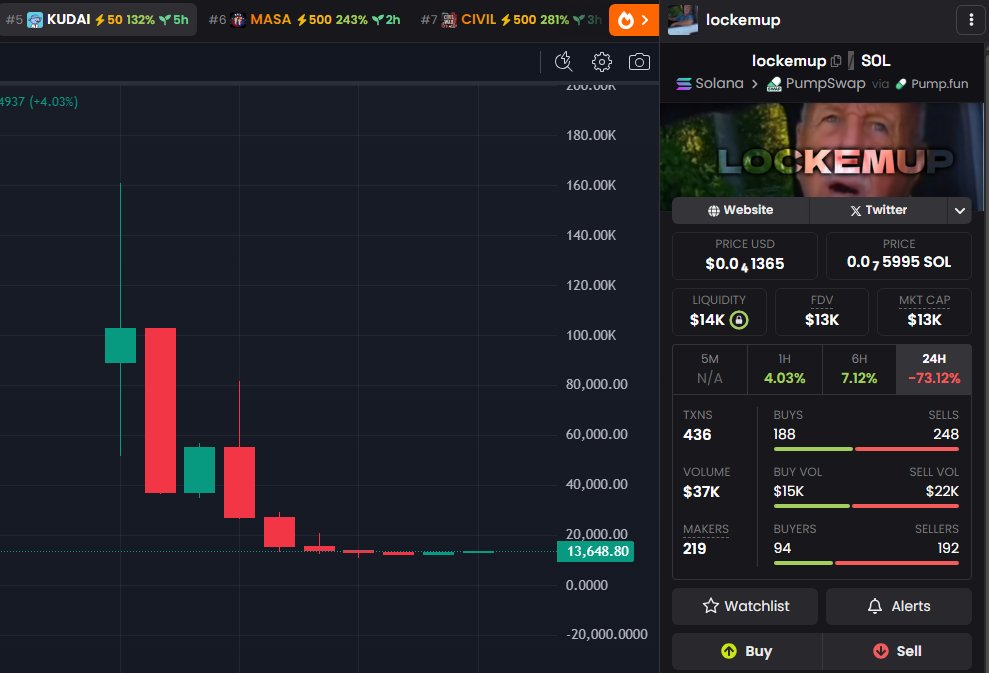Click the PRICE USD box
989x673 pixels.
coord(745,255)
